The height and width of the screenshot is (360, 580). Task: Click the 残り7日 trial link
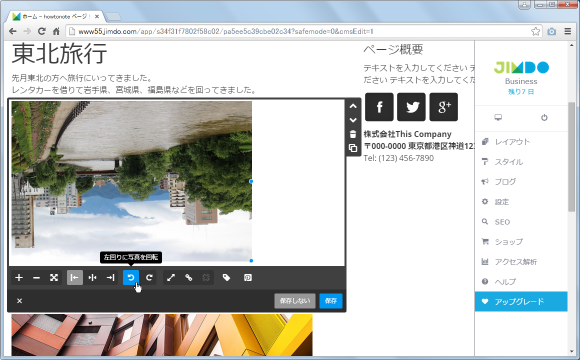pos(521,92)
